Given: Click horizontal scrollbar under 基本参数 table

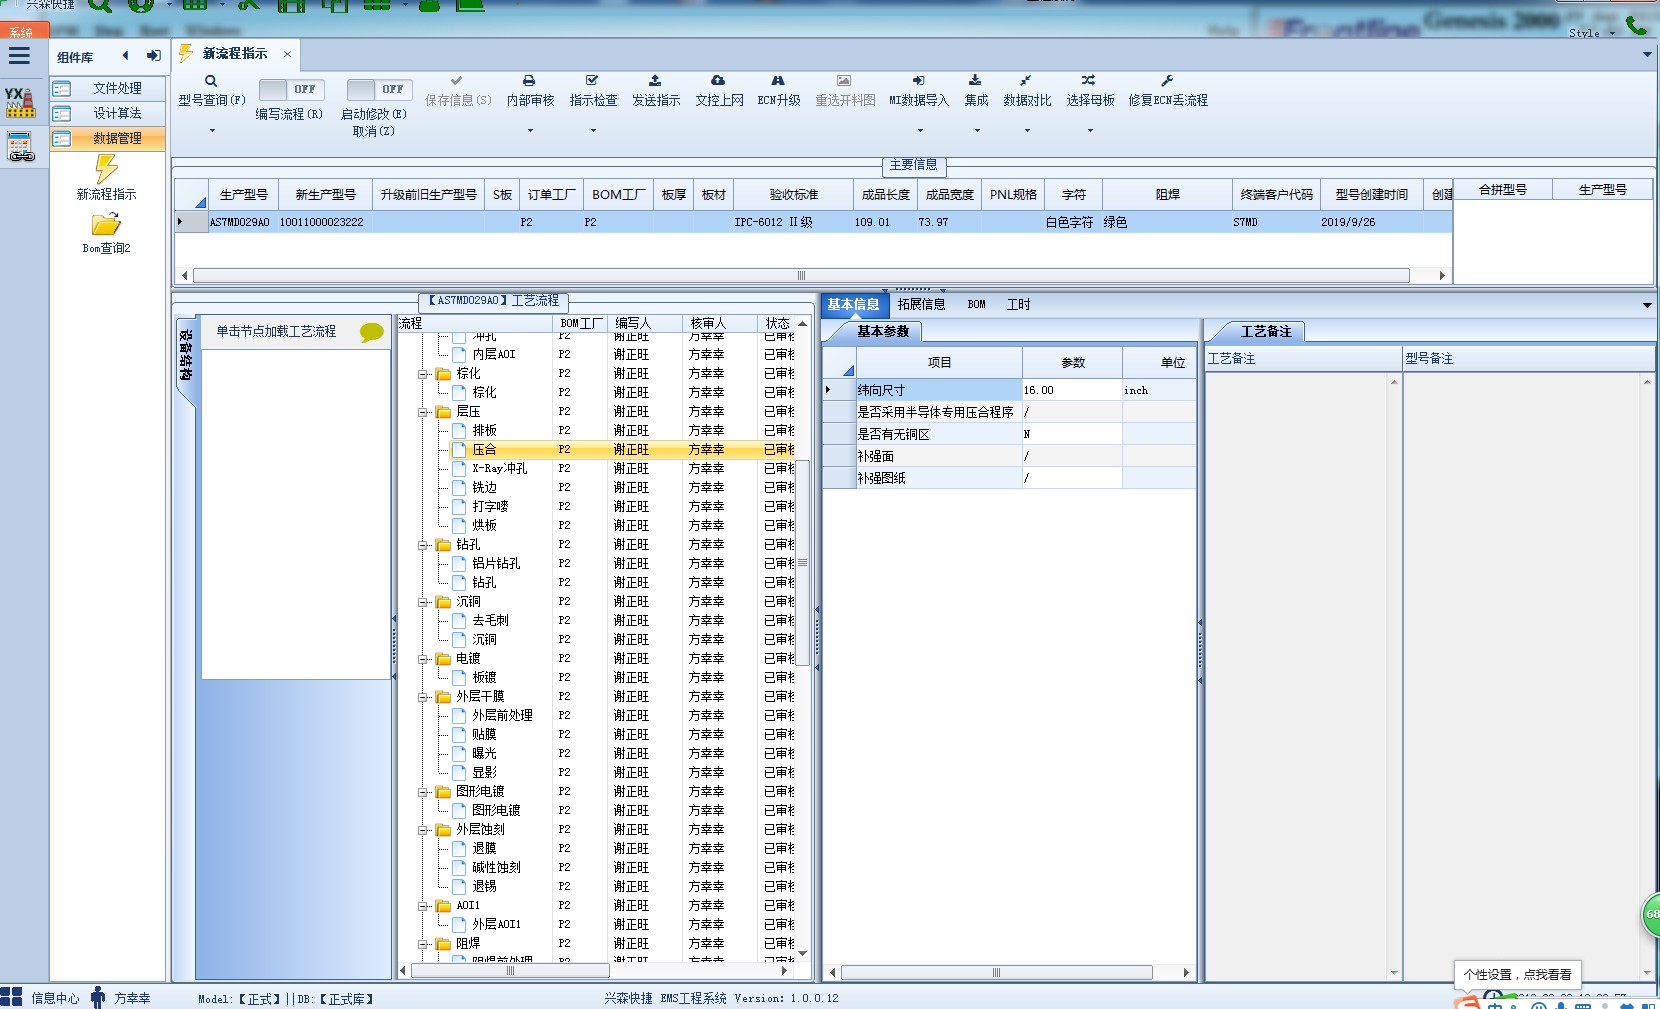Looking at the screenshot, I should tap(996, 972).
